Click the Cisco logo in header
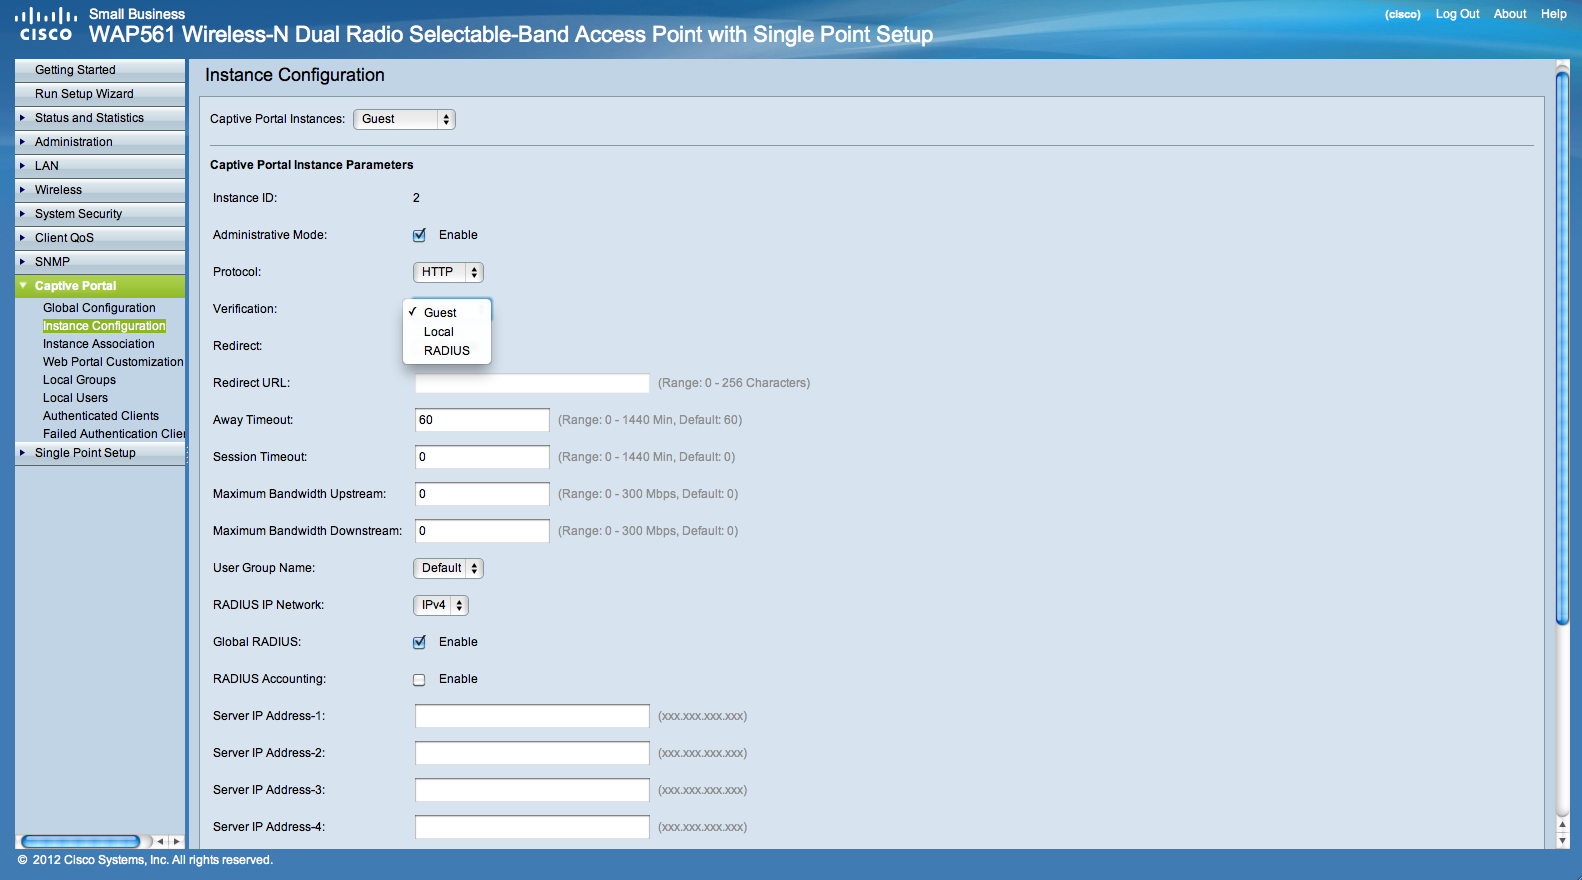 coord(45,25)
